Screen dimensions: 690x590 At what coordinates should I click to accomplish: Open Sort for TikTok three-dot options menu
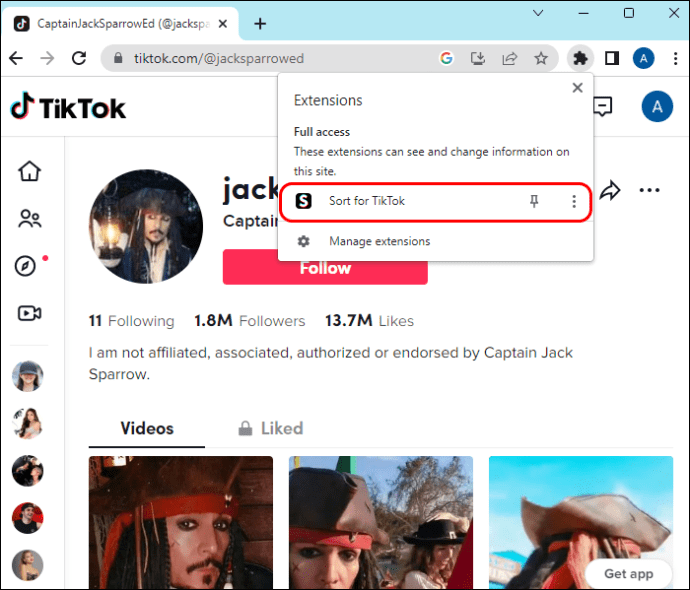pos(573,202)
